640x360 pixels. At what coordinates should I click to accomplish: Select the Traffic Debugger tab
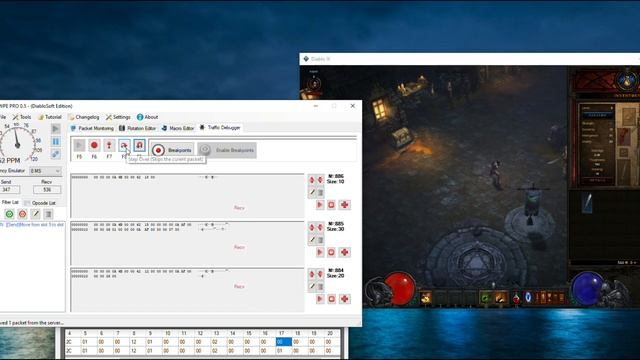[x=220, y=128]
